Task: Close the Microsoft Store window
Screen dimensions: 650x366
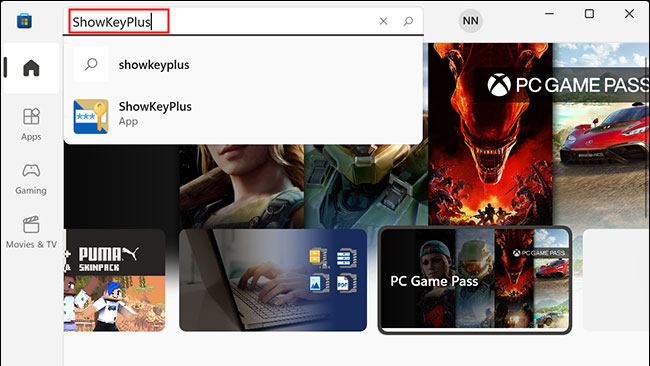Action: coord(629,14)
